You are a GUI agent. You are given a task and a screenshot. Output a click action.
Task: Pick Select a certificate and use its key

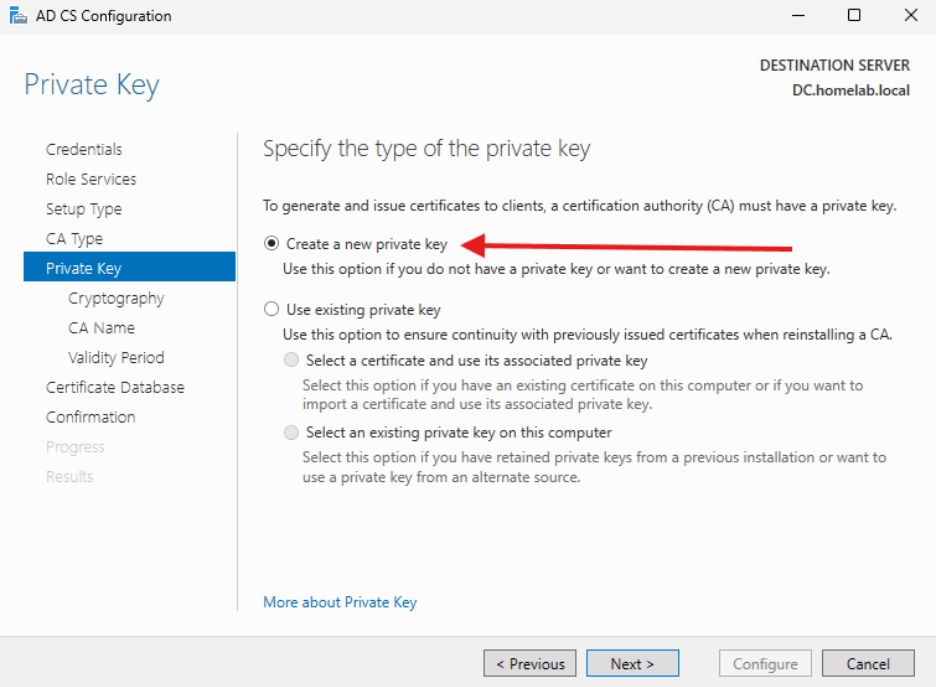[291, 360]
